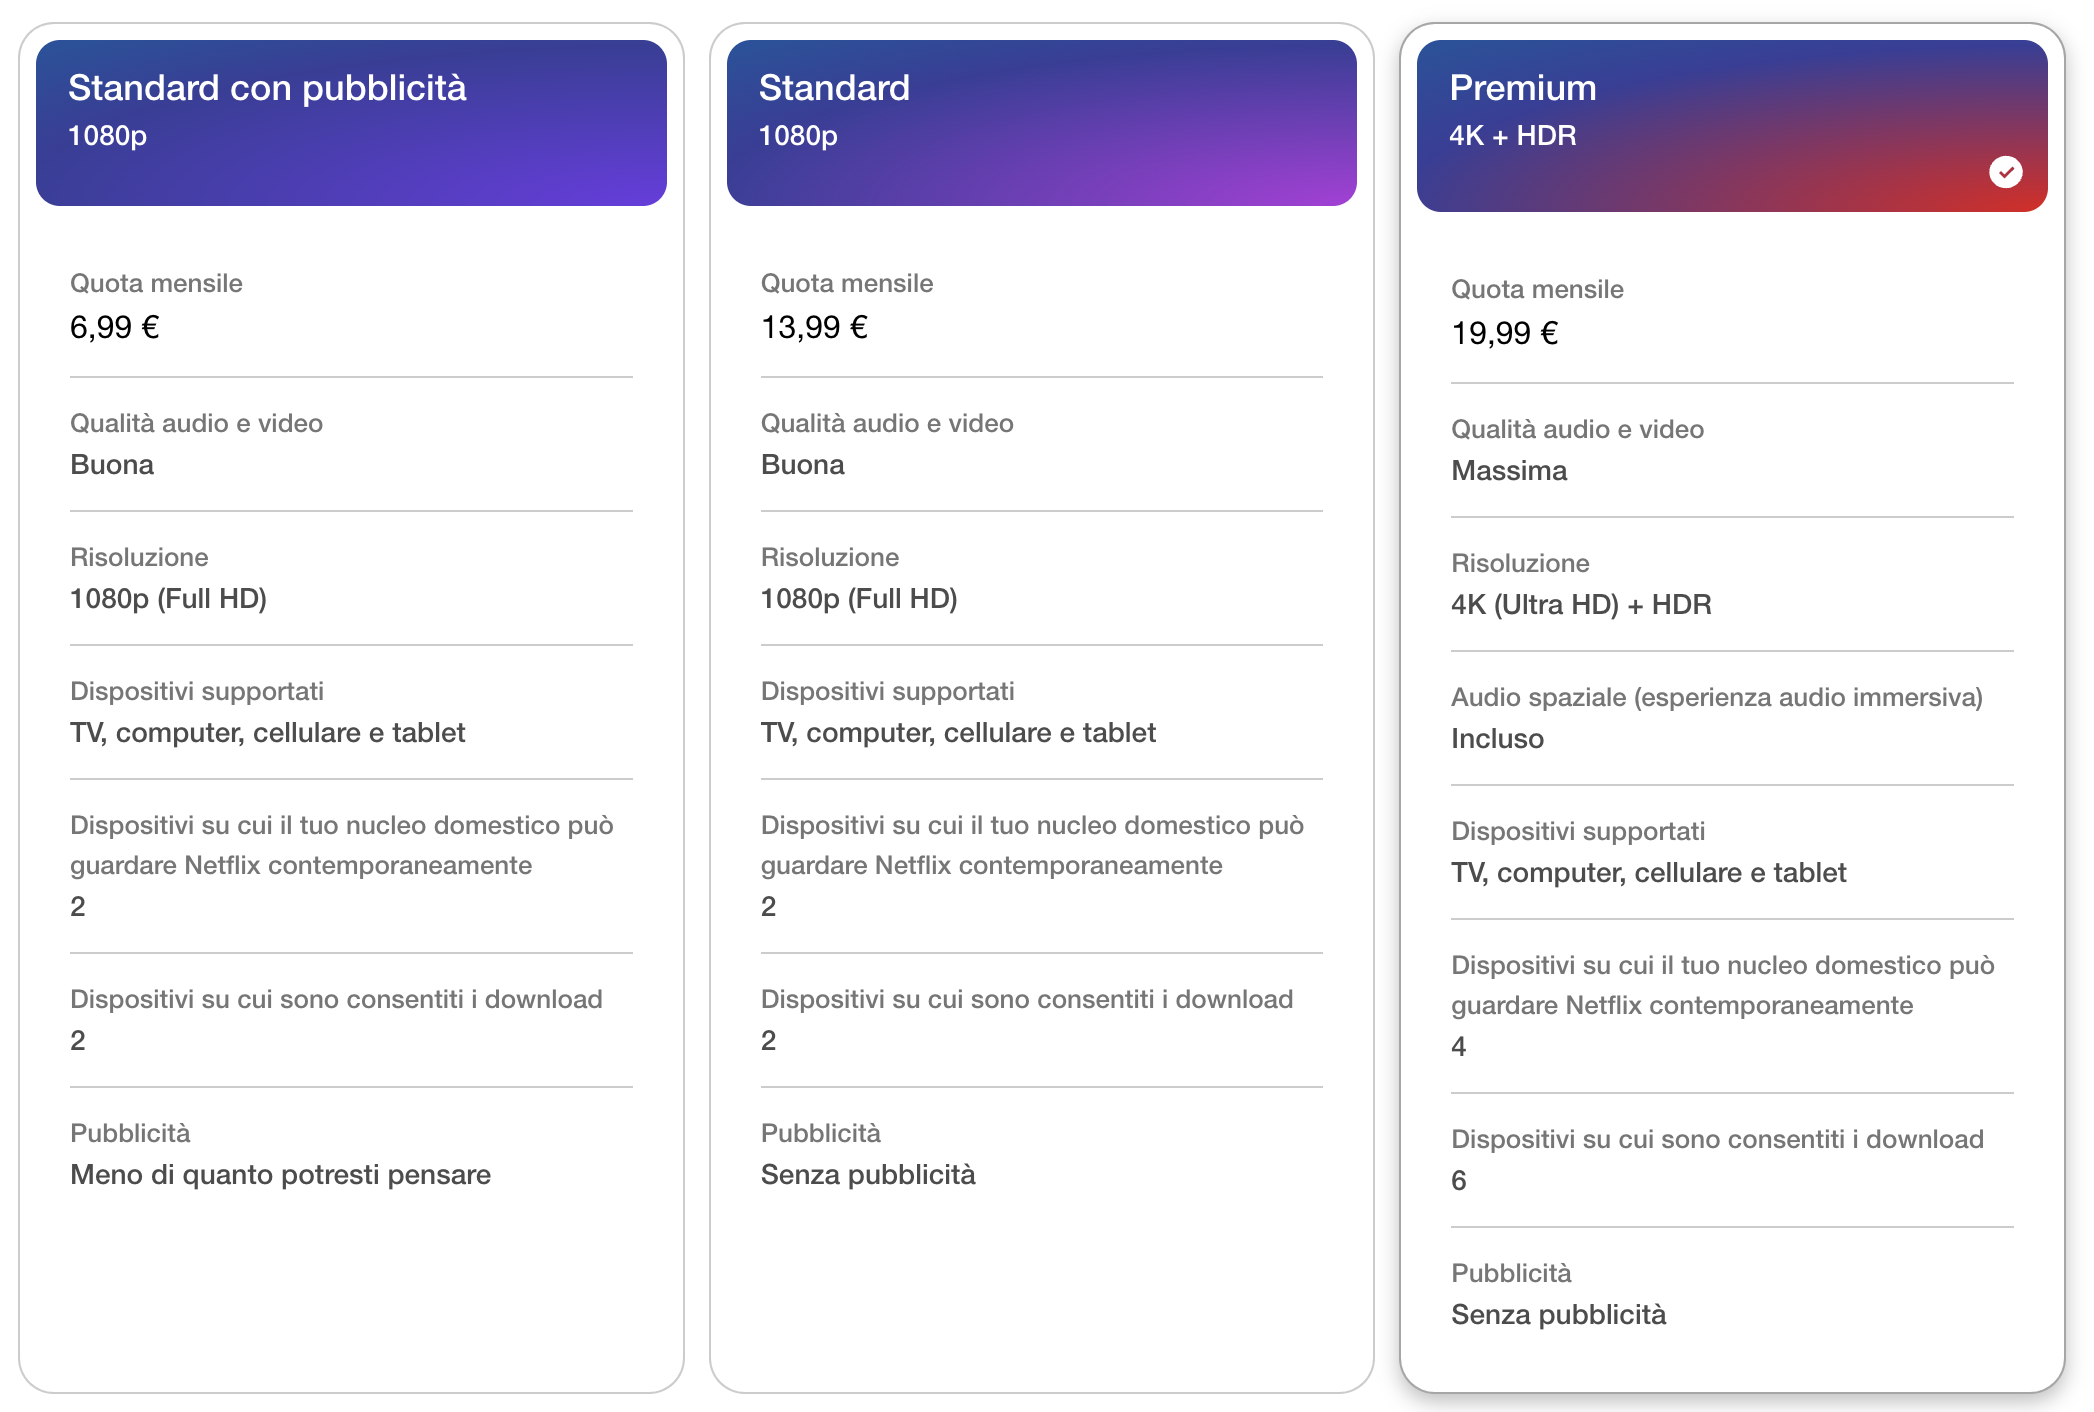Viewport: 2094px width, 1412px height.
Task: Click 'Massima' audio video quality text
Action: [x=1508, y=471]
